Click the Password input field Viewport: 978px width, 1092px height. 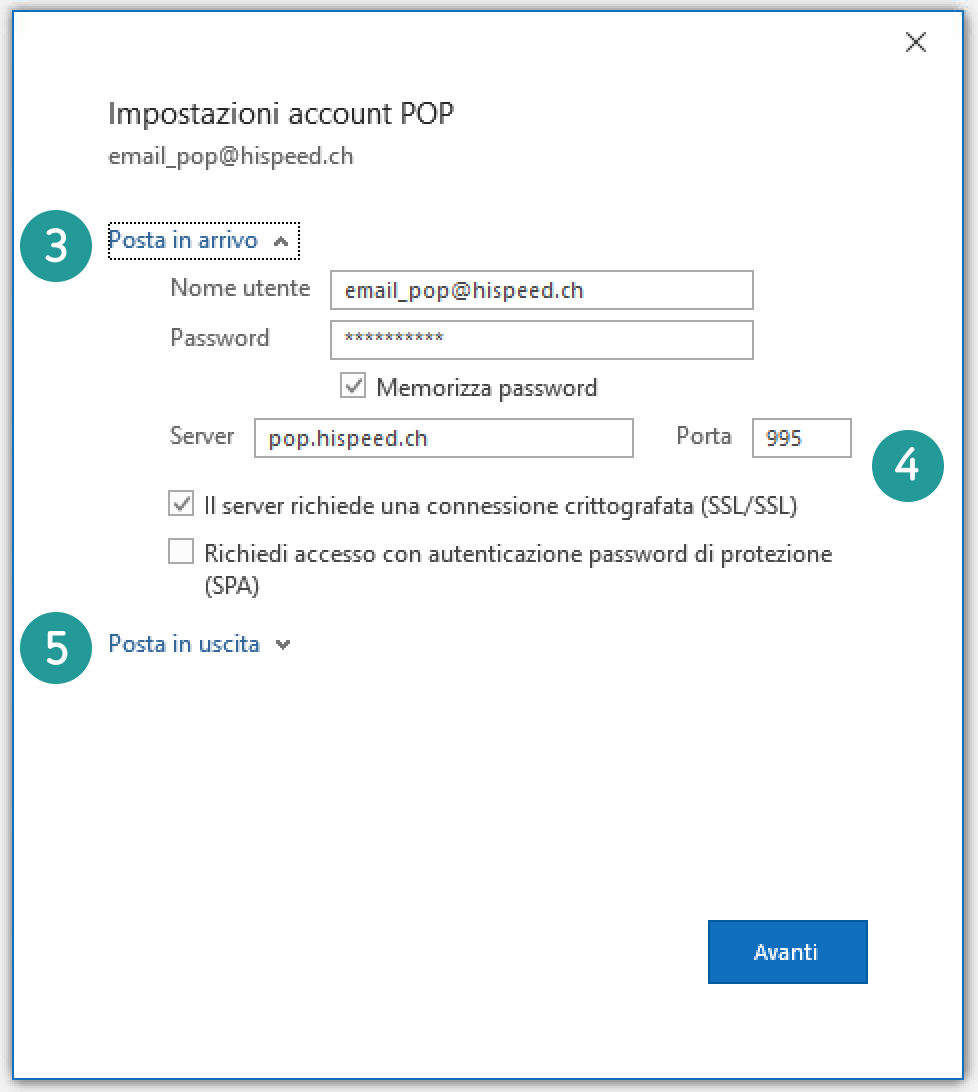[541, 340]
